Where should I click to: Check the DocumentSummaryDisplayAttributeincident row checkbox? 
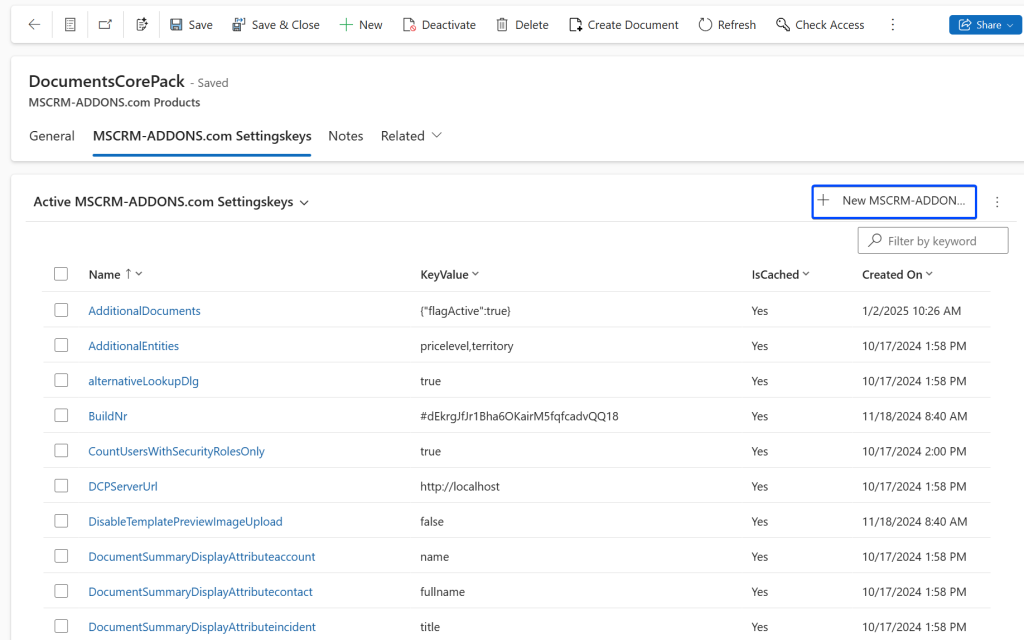point(61,626)
